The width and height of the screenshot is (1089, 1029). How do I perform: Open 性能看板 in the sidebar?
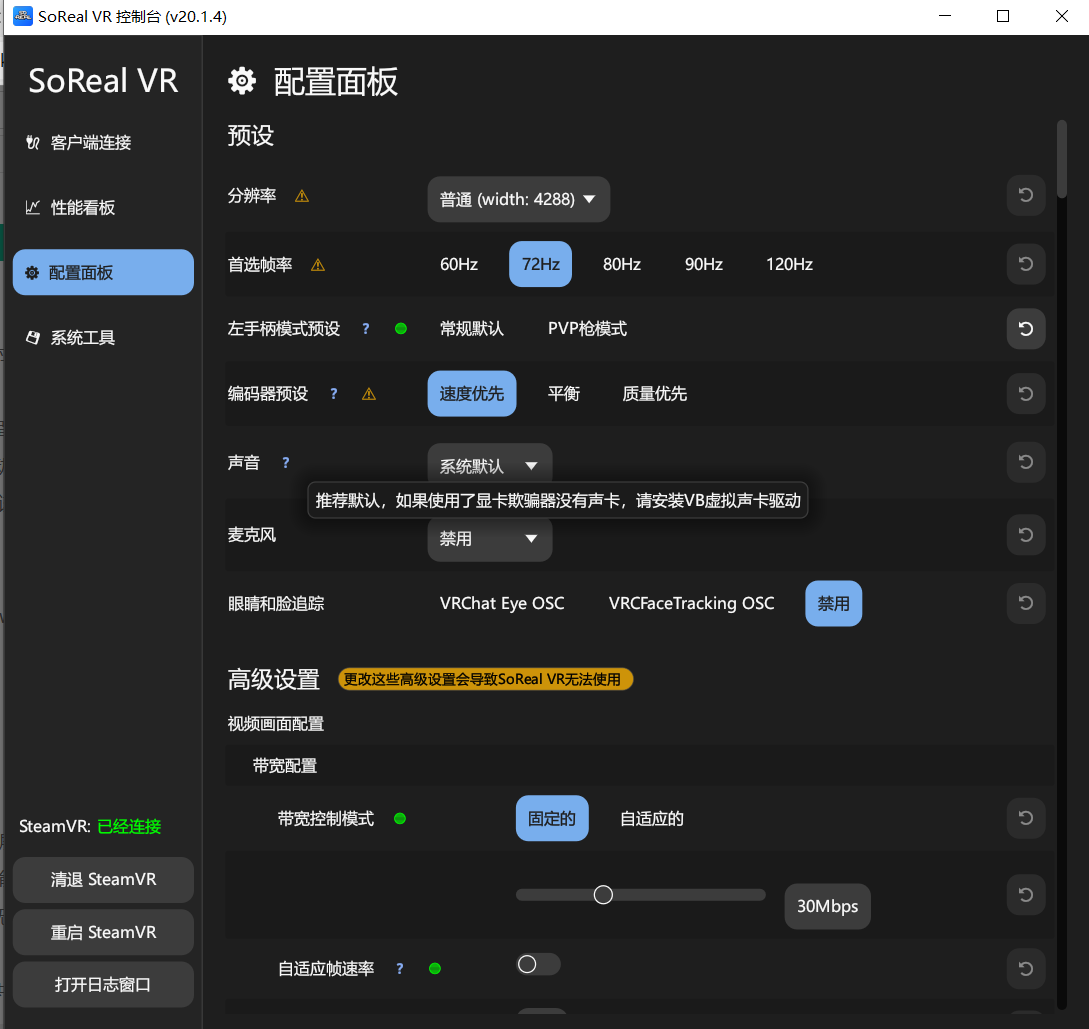pyautogui.click(x=103, y=208)
